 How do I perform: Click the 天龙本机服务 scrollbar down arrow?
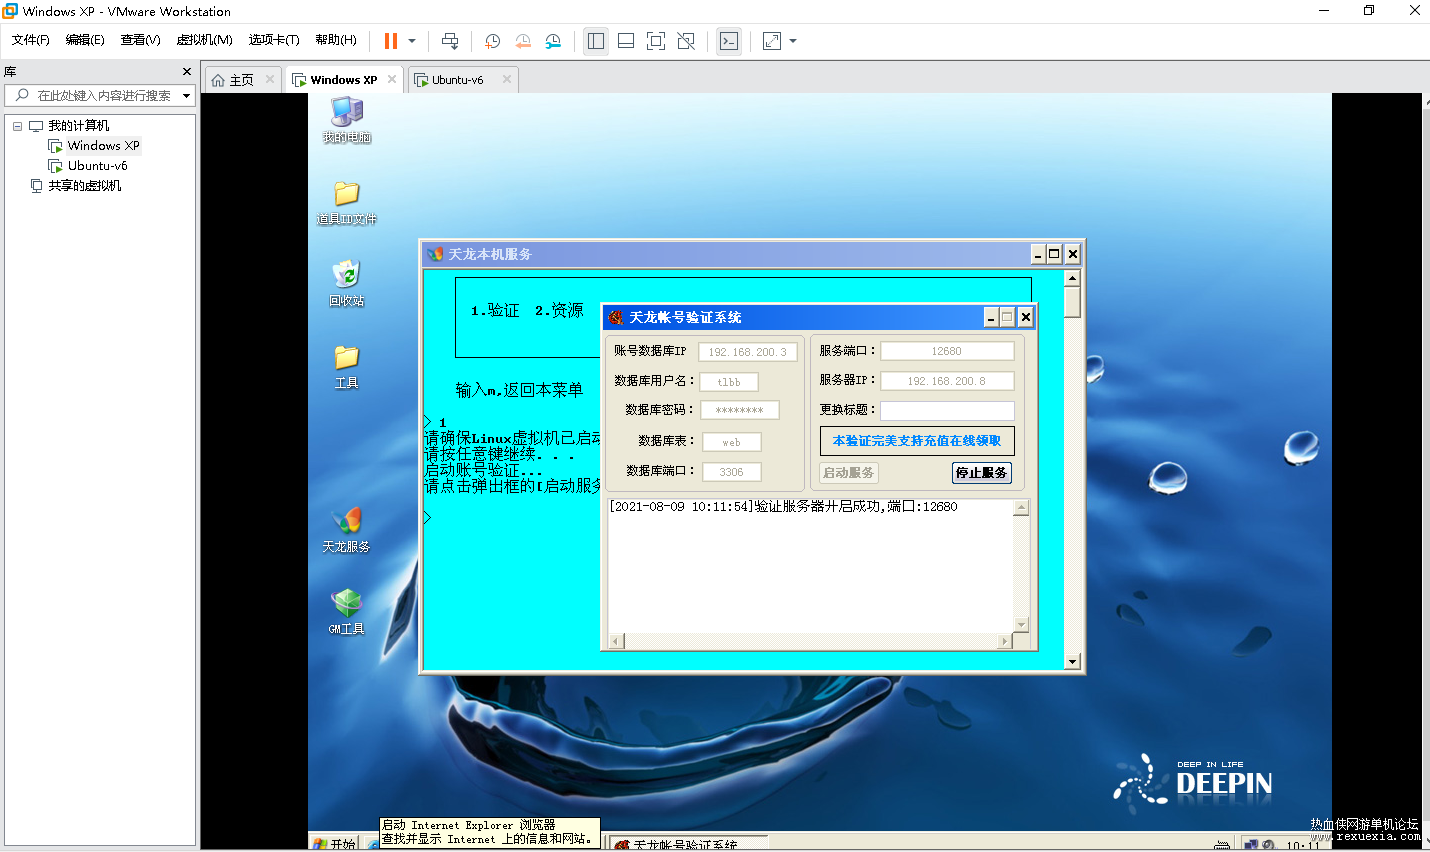click(1072, 662)
